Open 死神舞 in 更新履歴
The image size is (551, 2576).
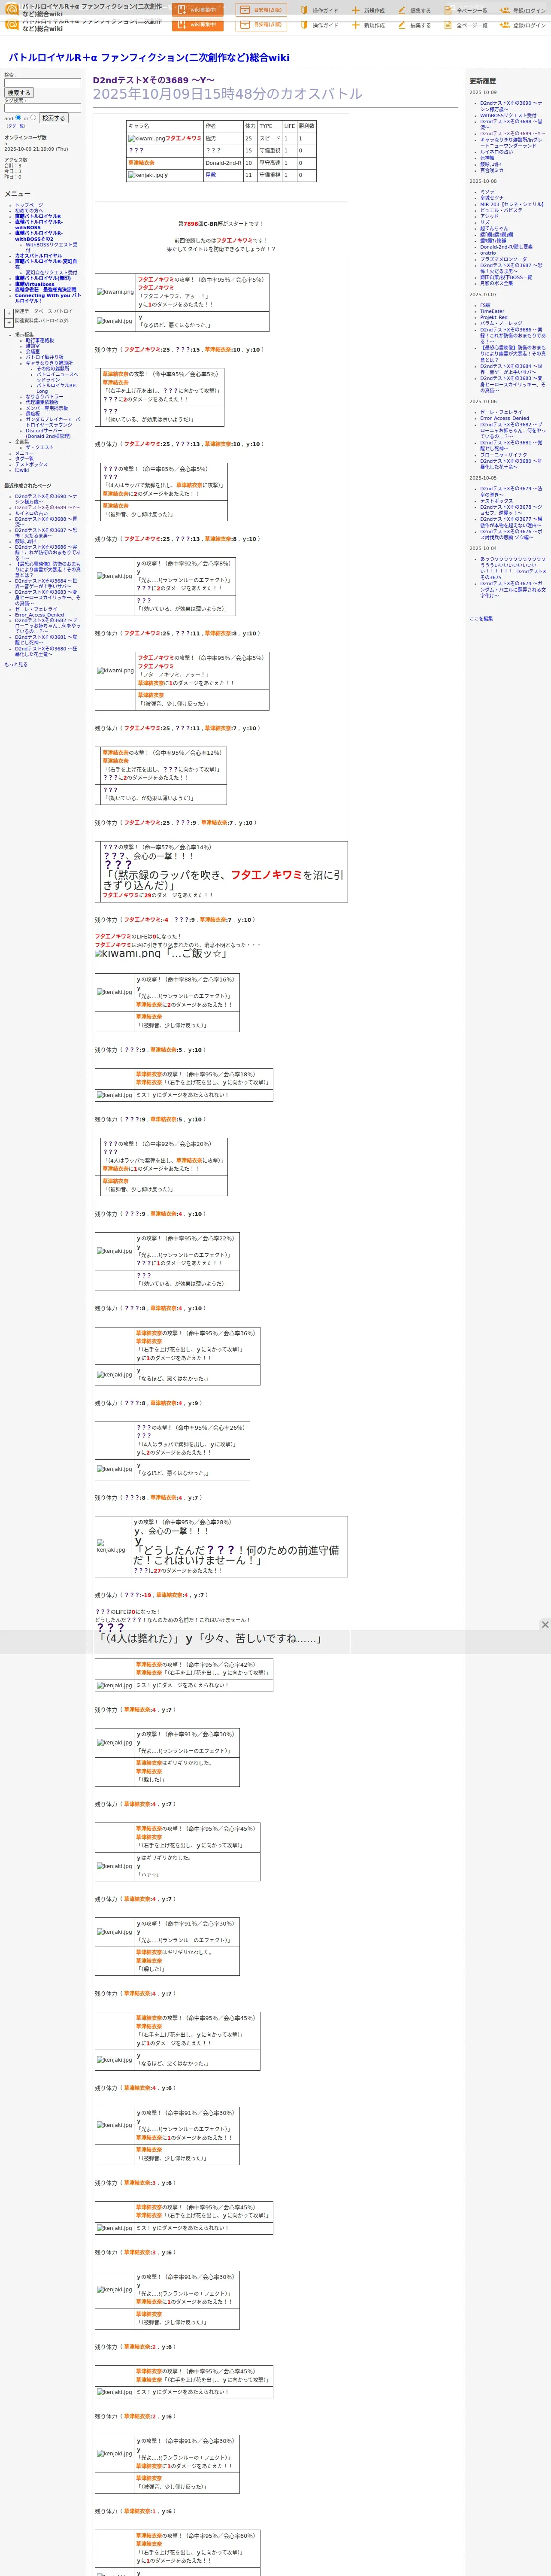click(x=487, y=158)
